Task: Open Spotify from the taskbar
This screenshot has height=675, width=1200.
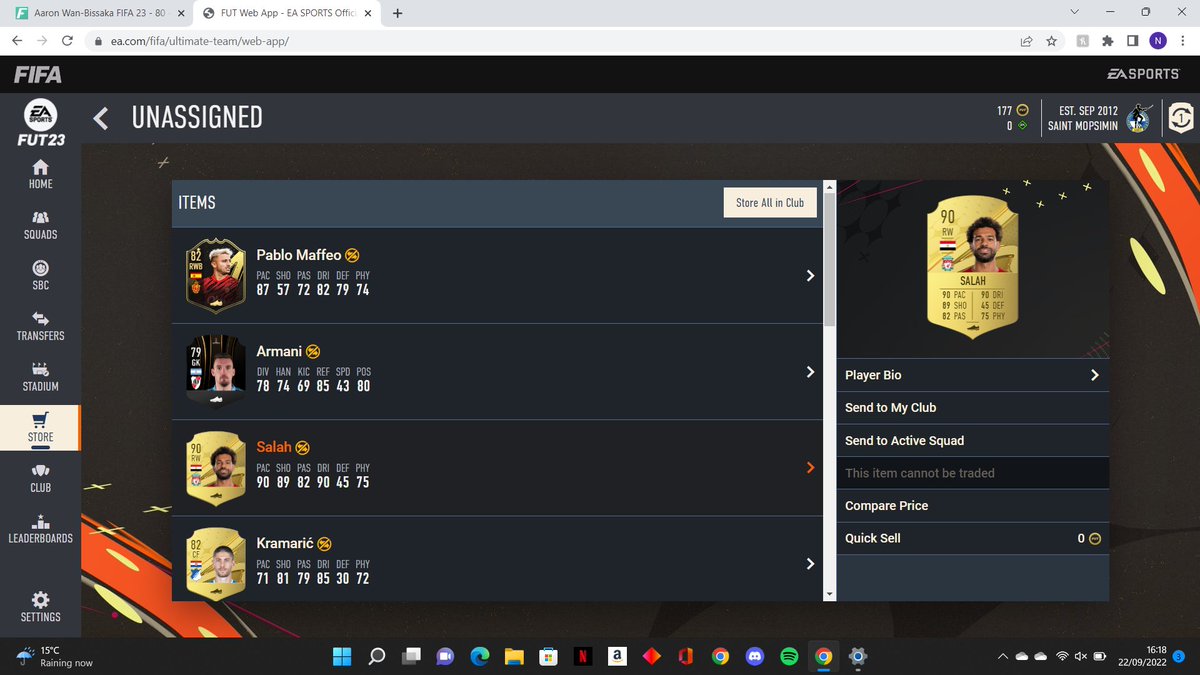Action: click(x=789, y=657)
